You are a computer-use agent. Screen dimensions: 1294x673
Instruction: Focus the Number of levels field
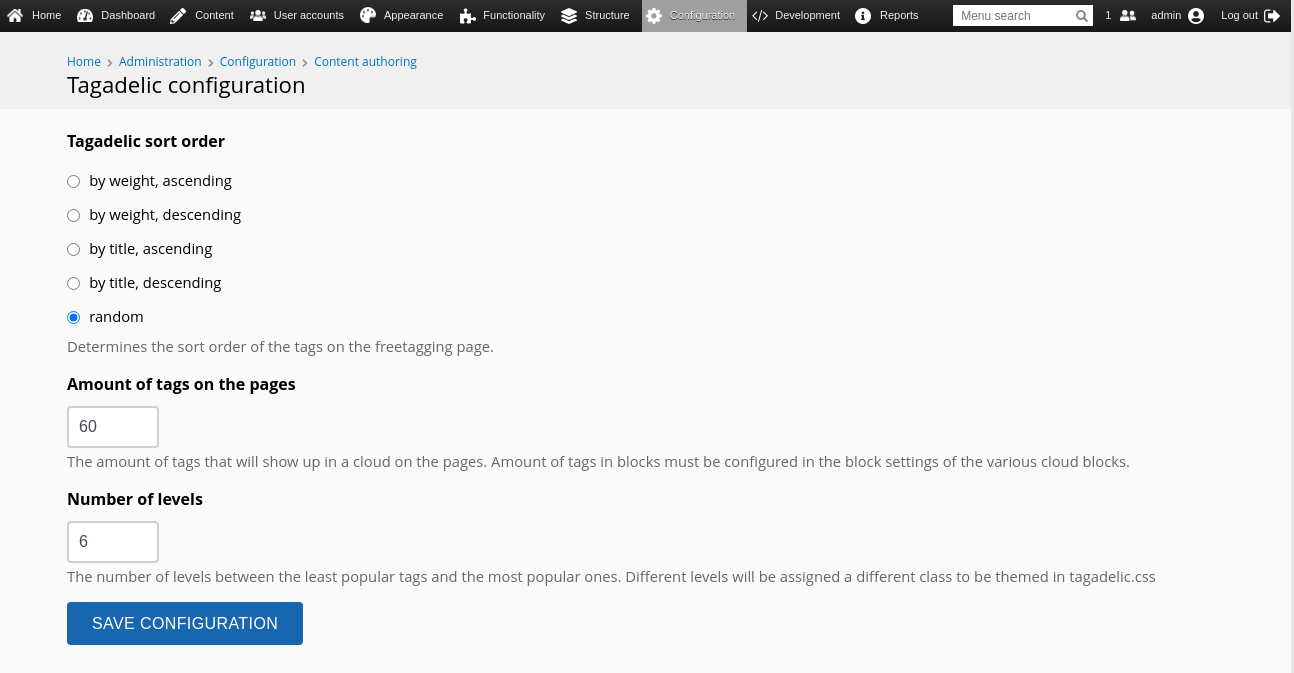(x=113, y=542)
